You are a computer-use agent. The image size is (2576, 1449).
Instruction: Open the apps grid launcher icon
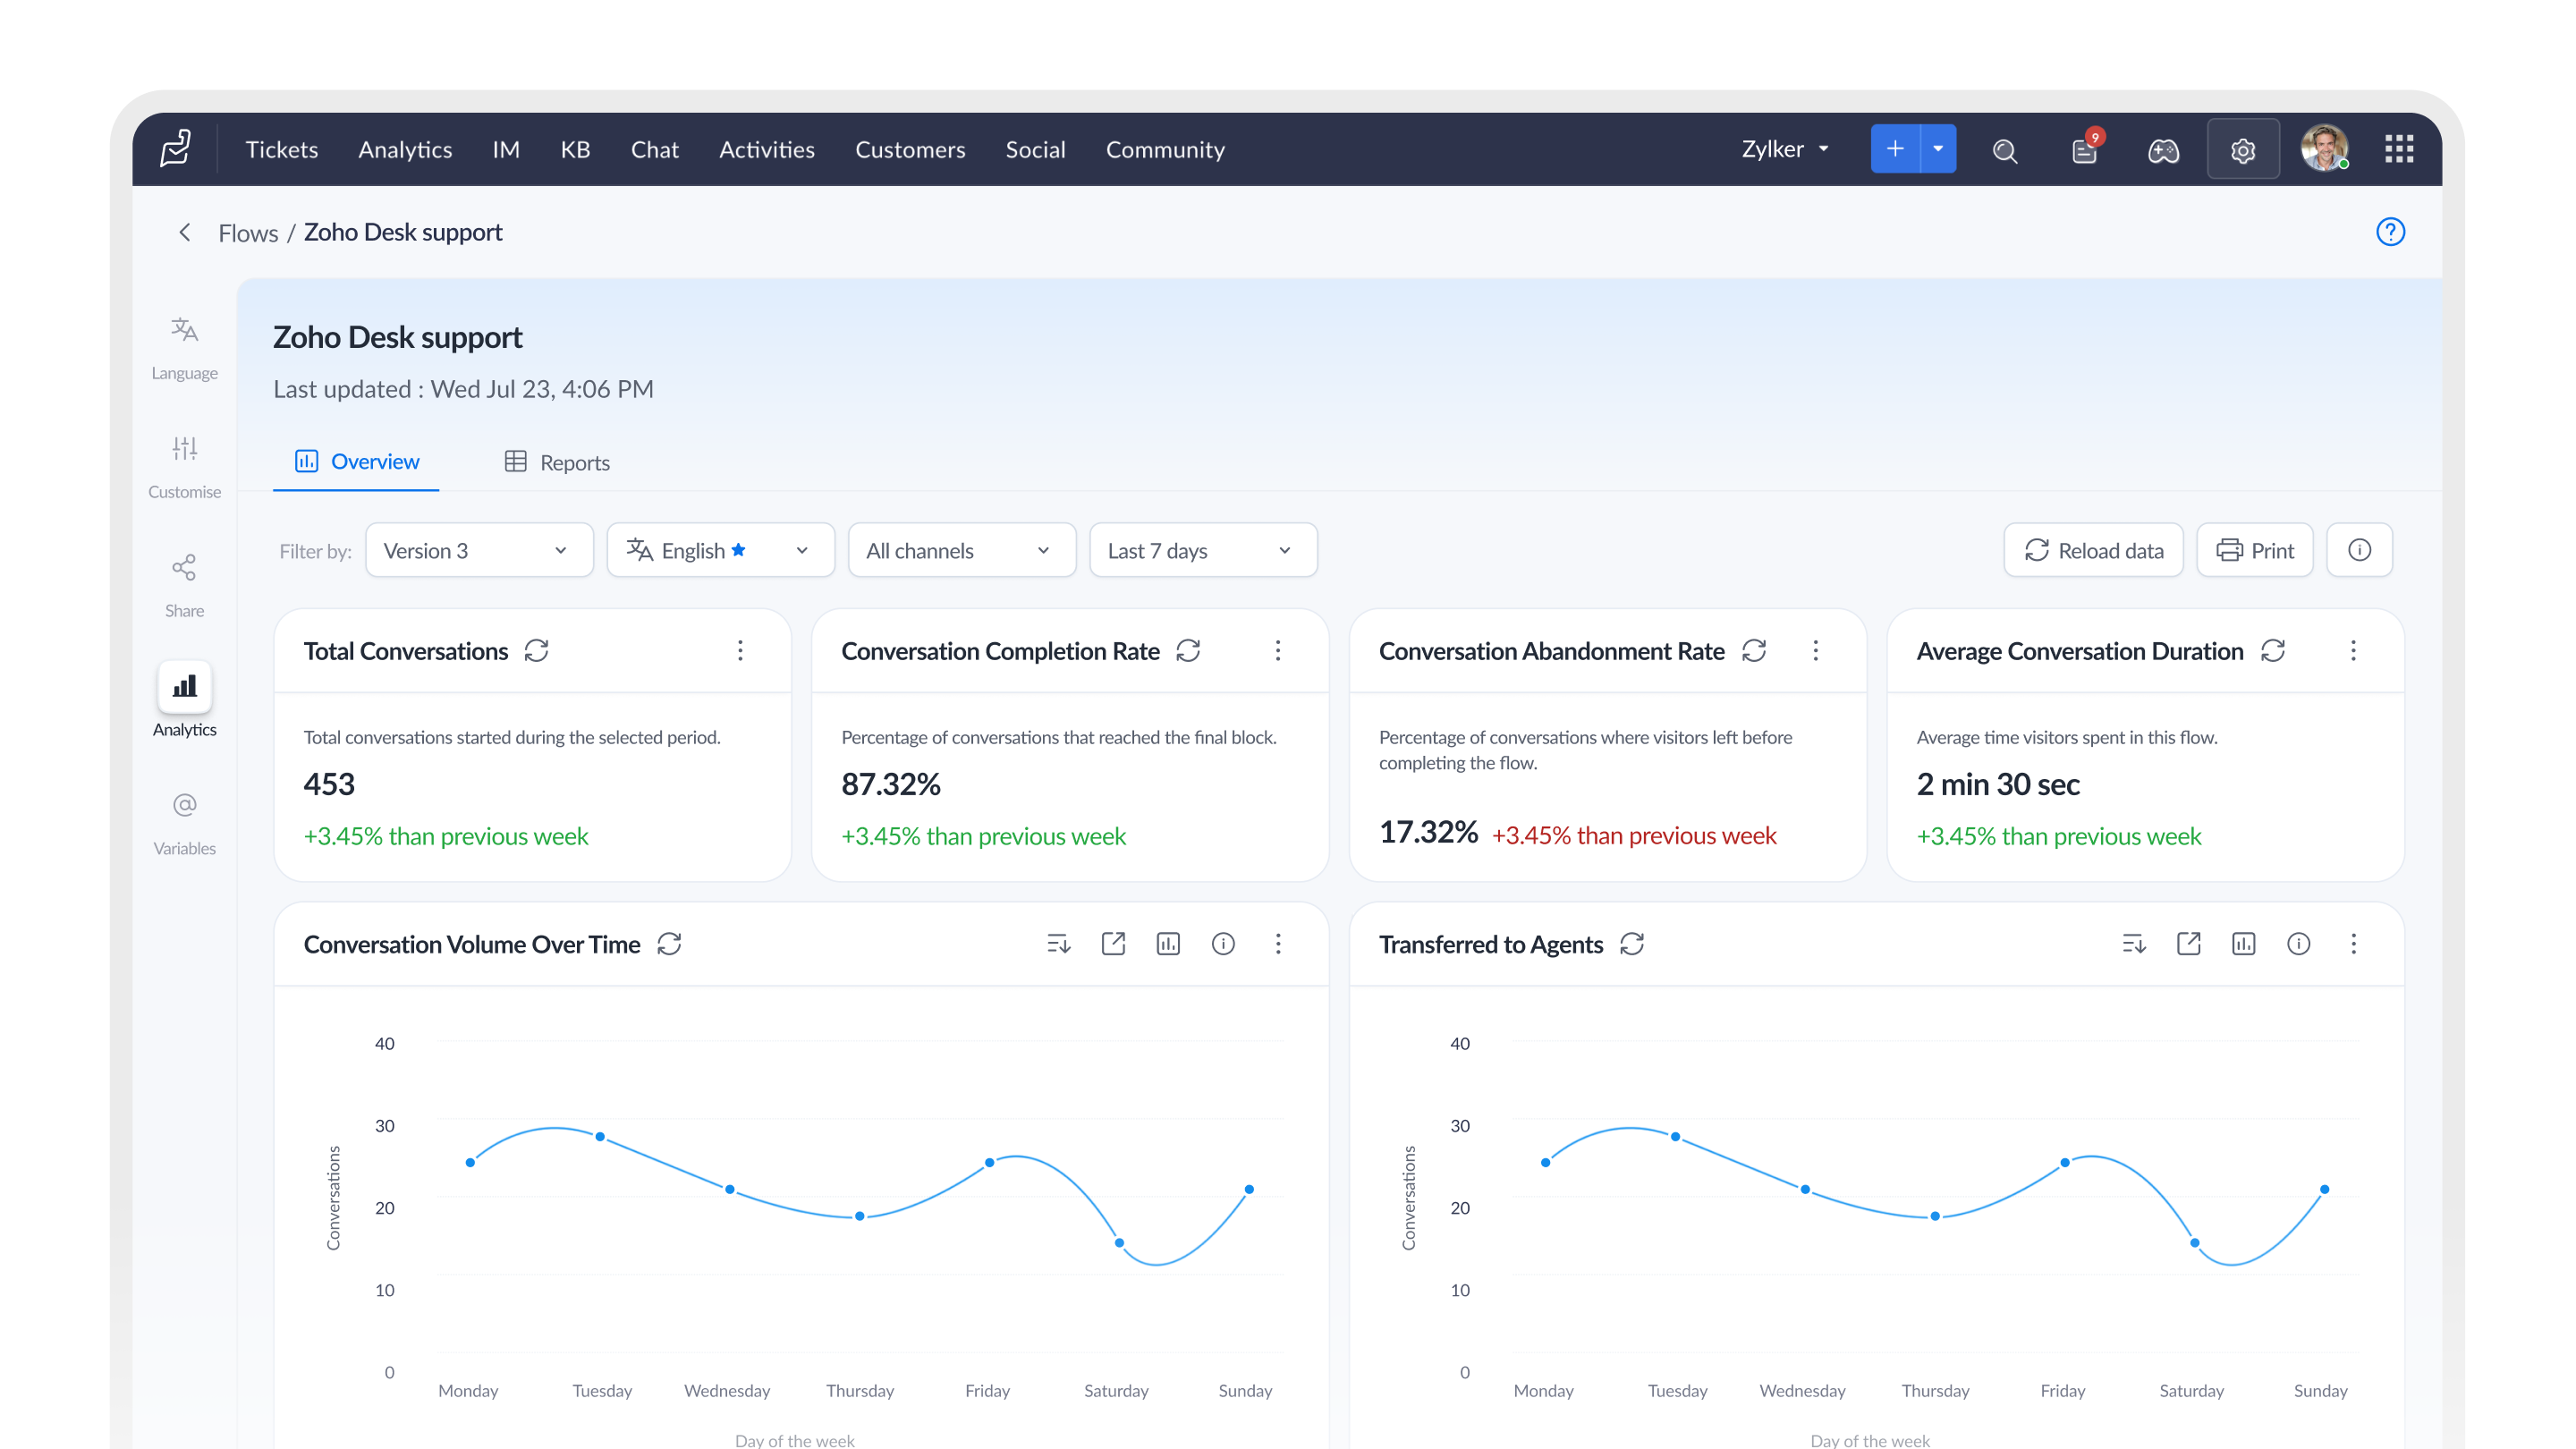(x=2399, y=149)
